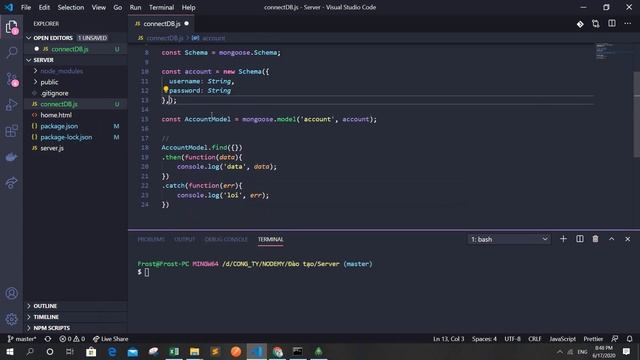Image resolution: width=640 pixels, height=360 pixels.
Task: Click the editor vertical scrollbar
Action: [636, 114]
